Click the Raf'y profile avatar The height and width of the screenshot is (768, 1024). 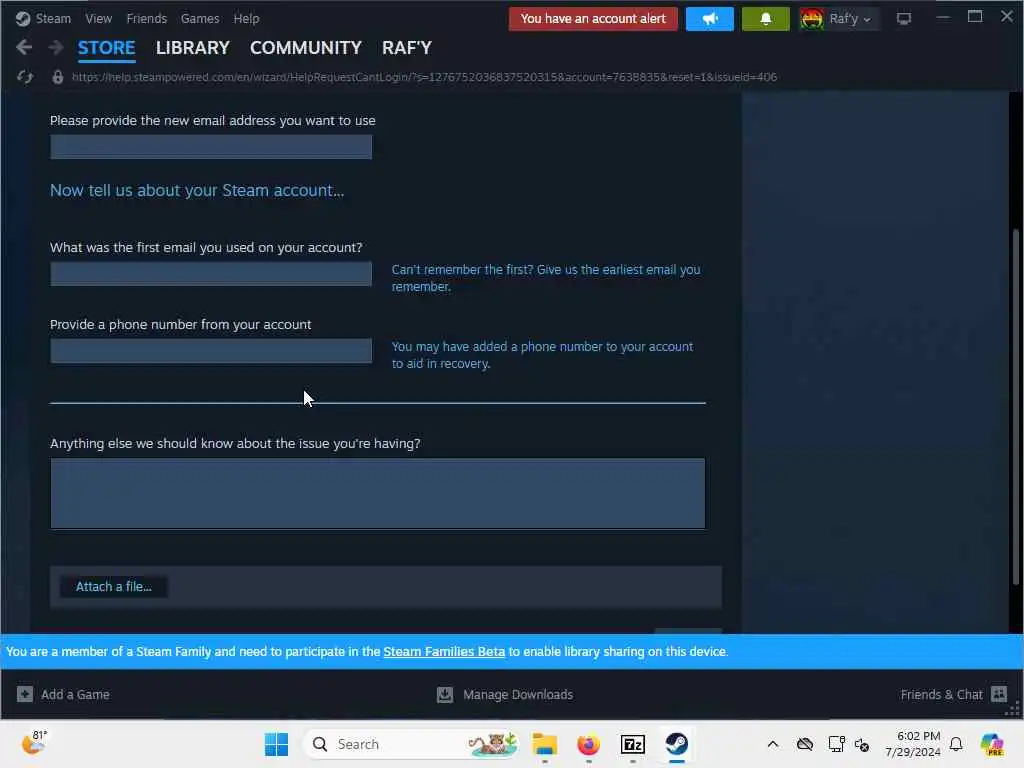click(x=811, y=18)
